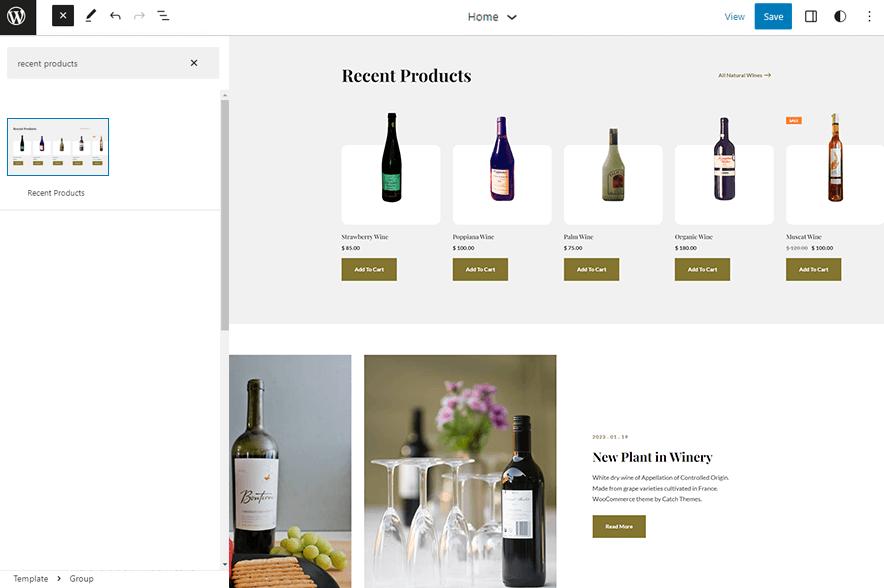This screenshot has width=884, height=588.
Task: Clear the search using the X icon
Action: point(194,62)
